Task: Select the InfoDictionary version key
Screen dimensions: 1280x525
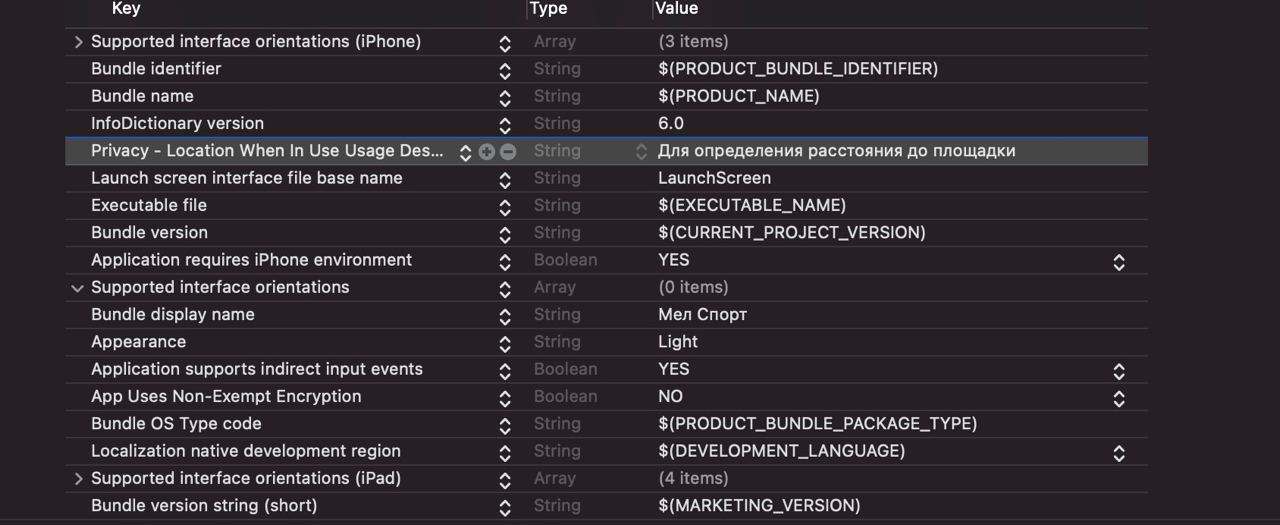Action: 177,123
